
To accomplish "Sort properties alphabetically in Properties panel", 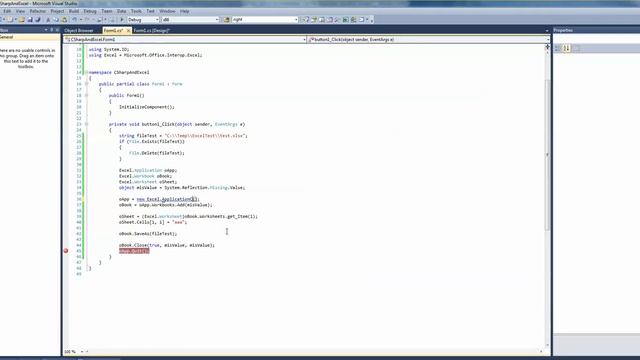I will tap(567, 48).
